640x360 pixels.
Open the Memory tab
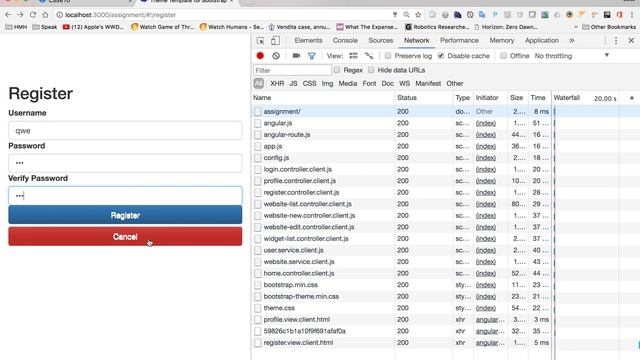pos(502,40)
